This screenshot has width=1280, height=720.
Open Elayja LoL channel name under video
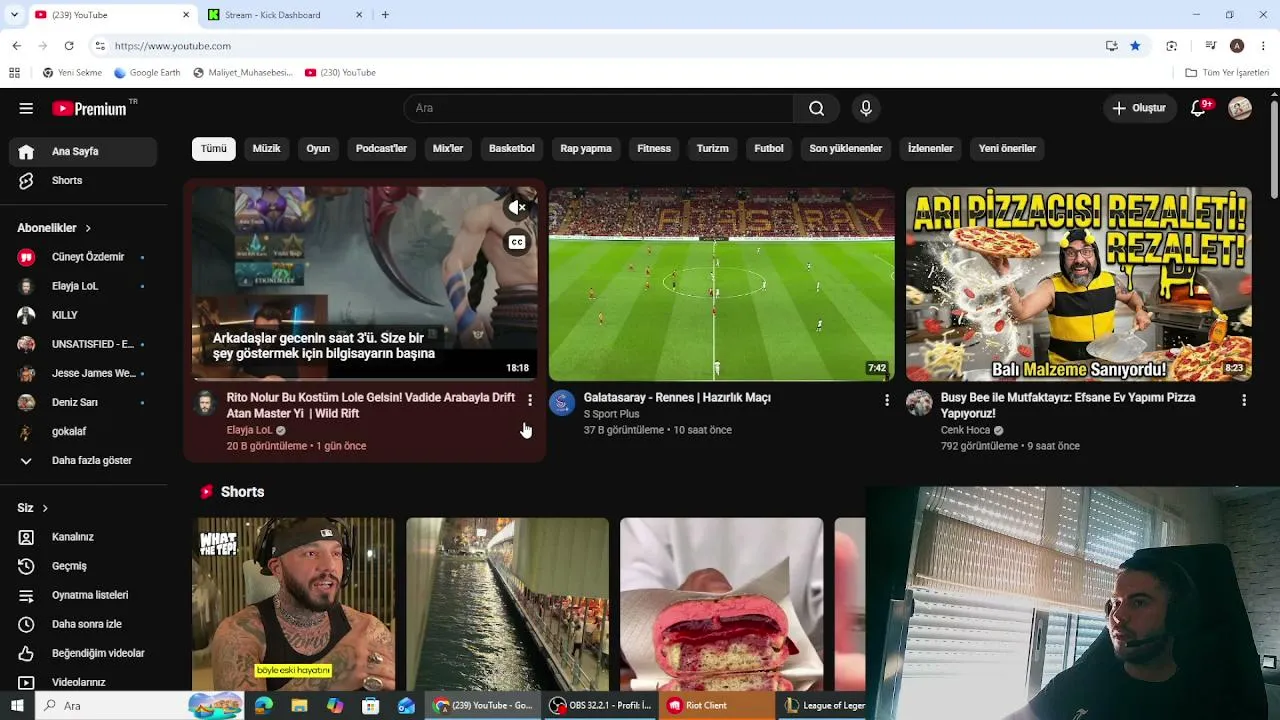249,430
